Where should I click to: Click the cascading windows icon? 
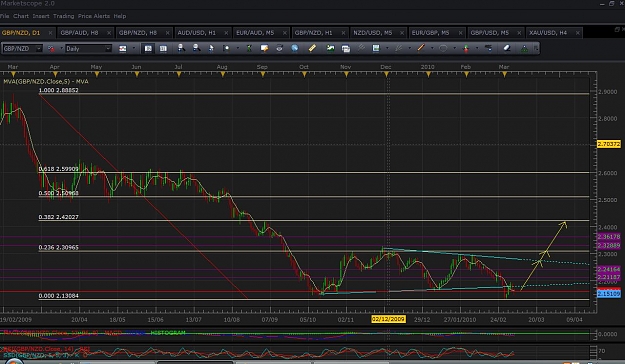(346, 49)
